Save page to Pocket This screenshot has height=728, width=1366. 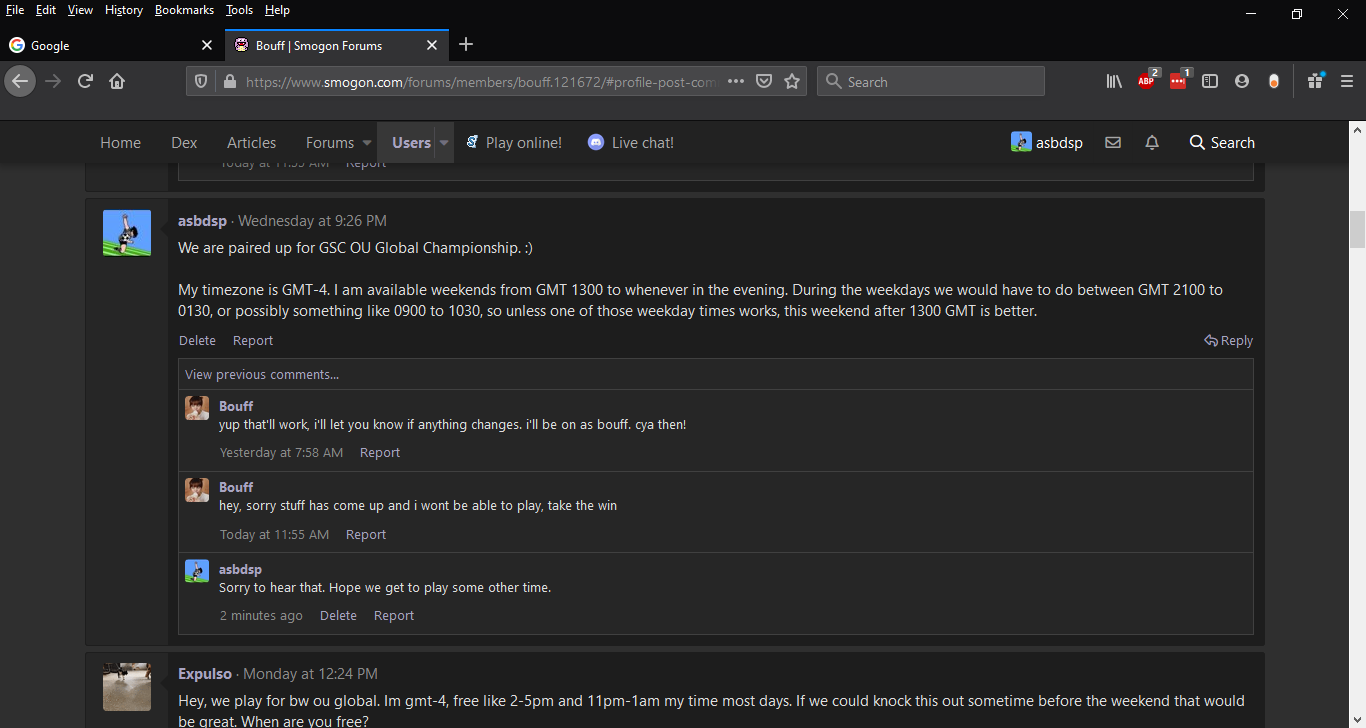coord(764,82)
